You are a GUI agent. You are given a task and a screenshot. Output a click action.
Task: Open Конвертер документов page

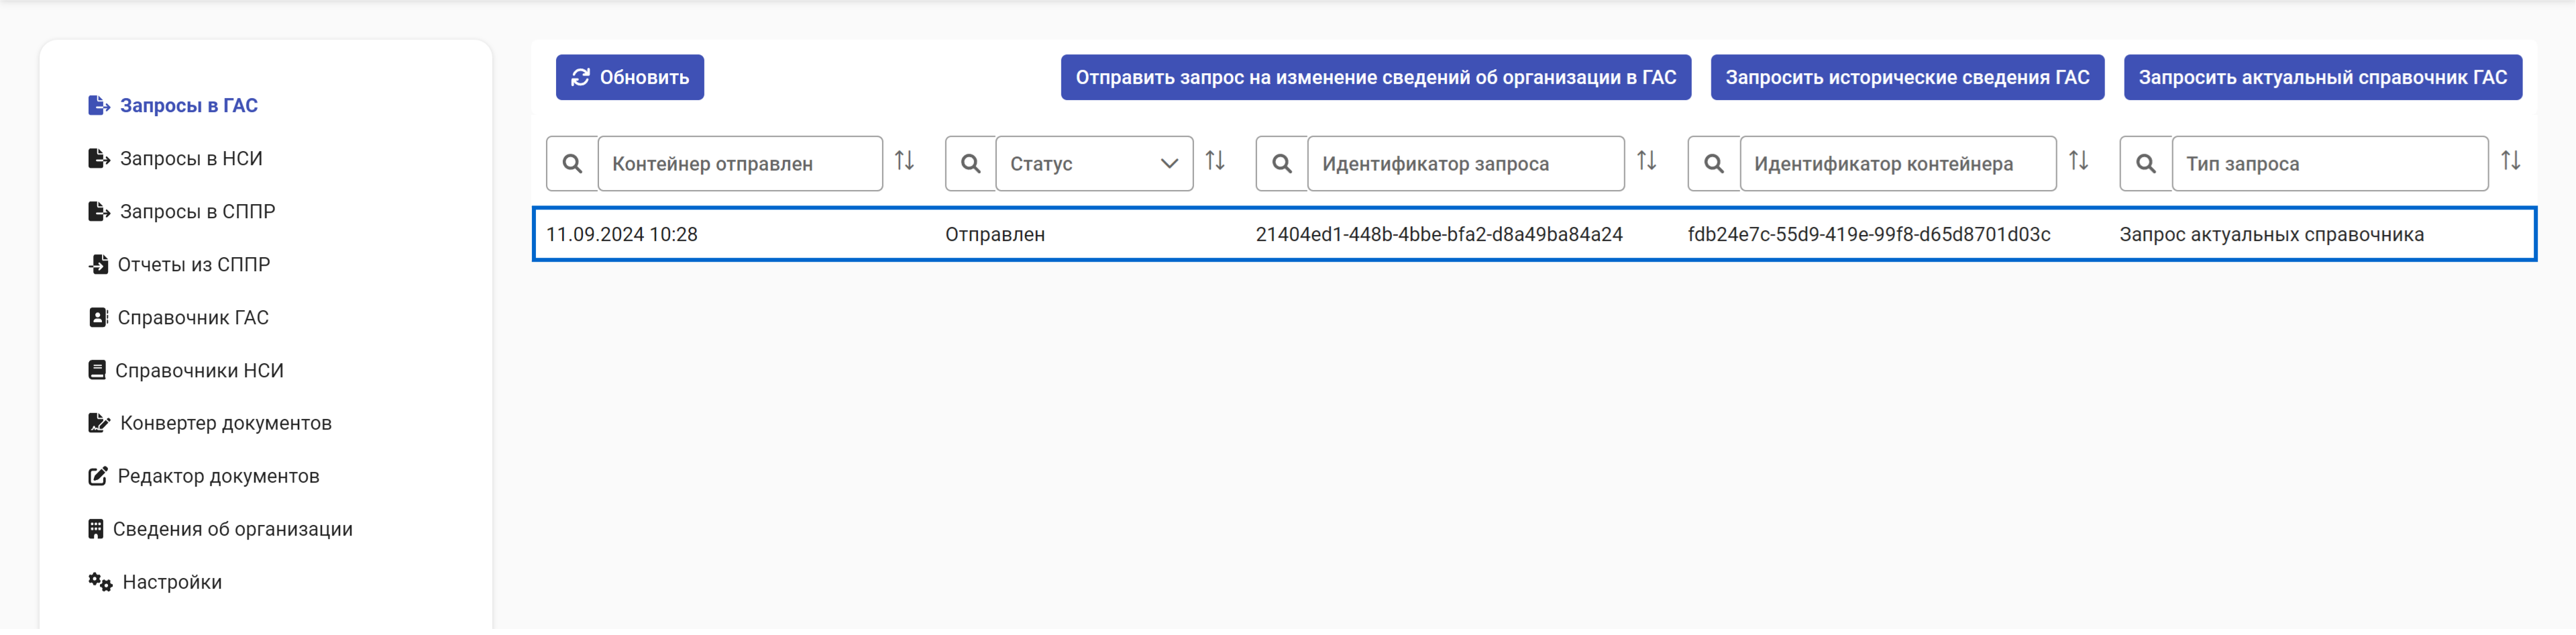[226, 424]
